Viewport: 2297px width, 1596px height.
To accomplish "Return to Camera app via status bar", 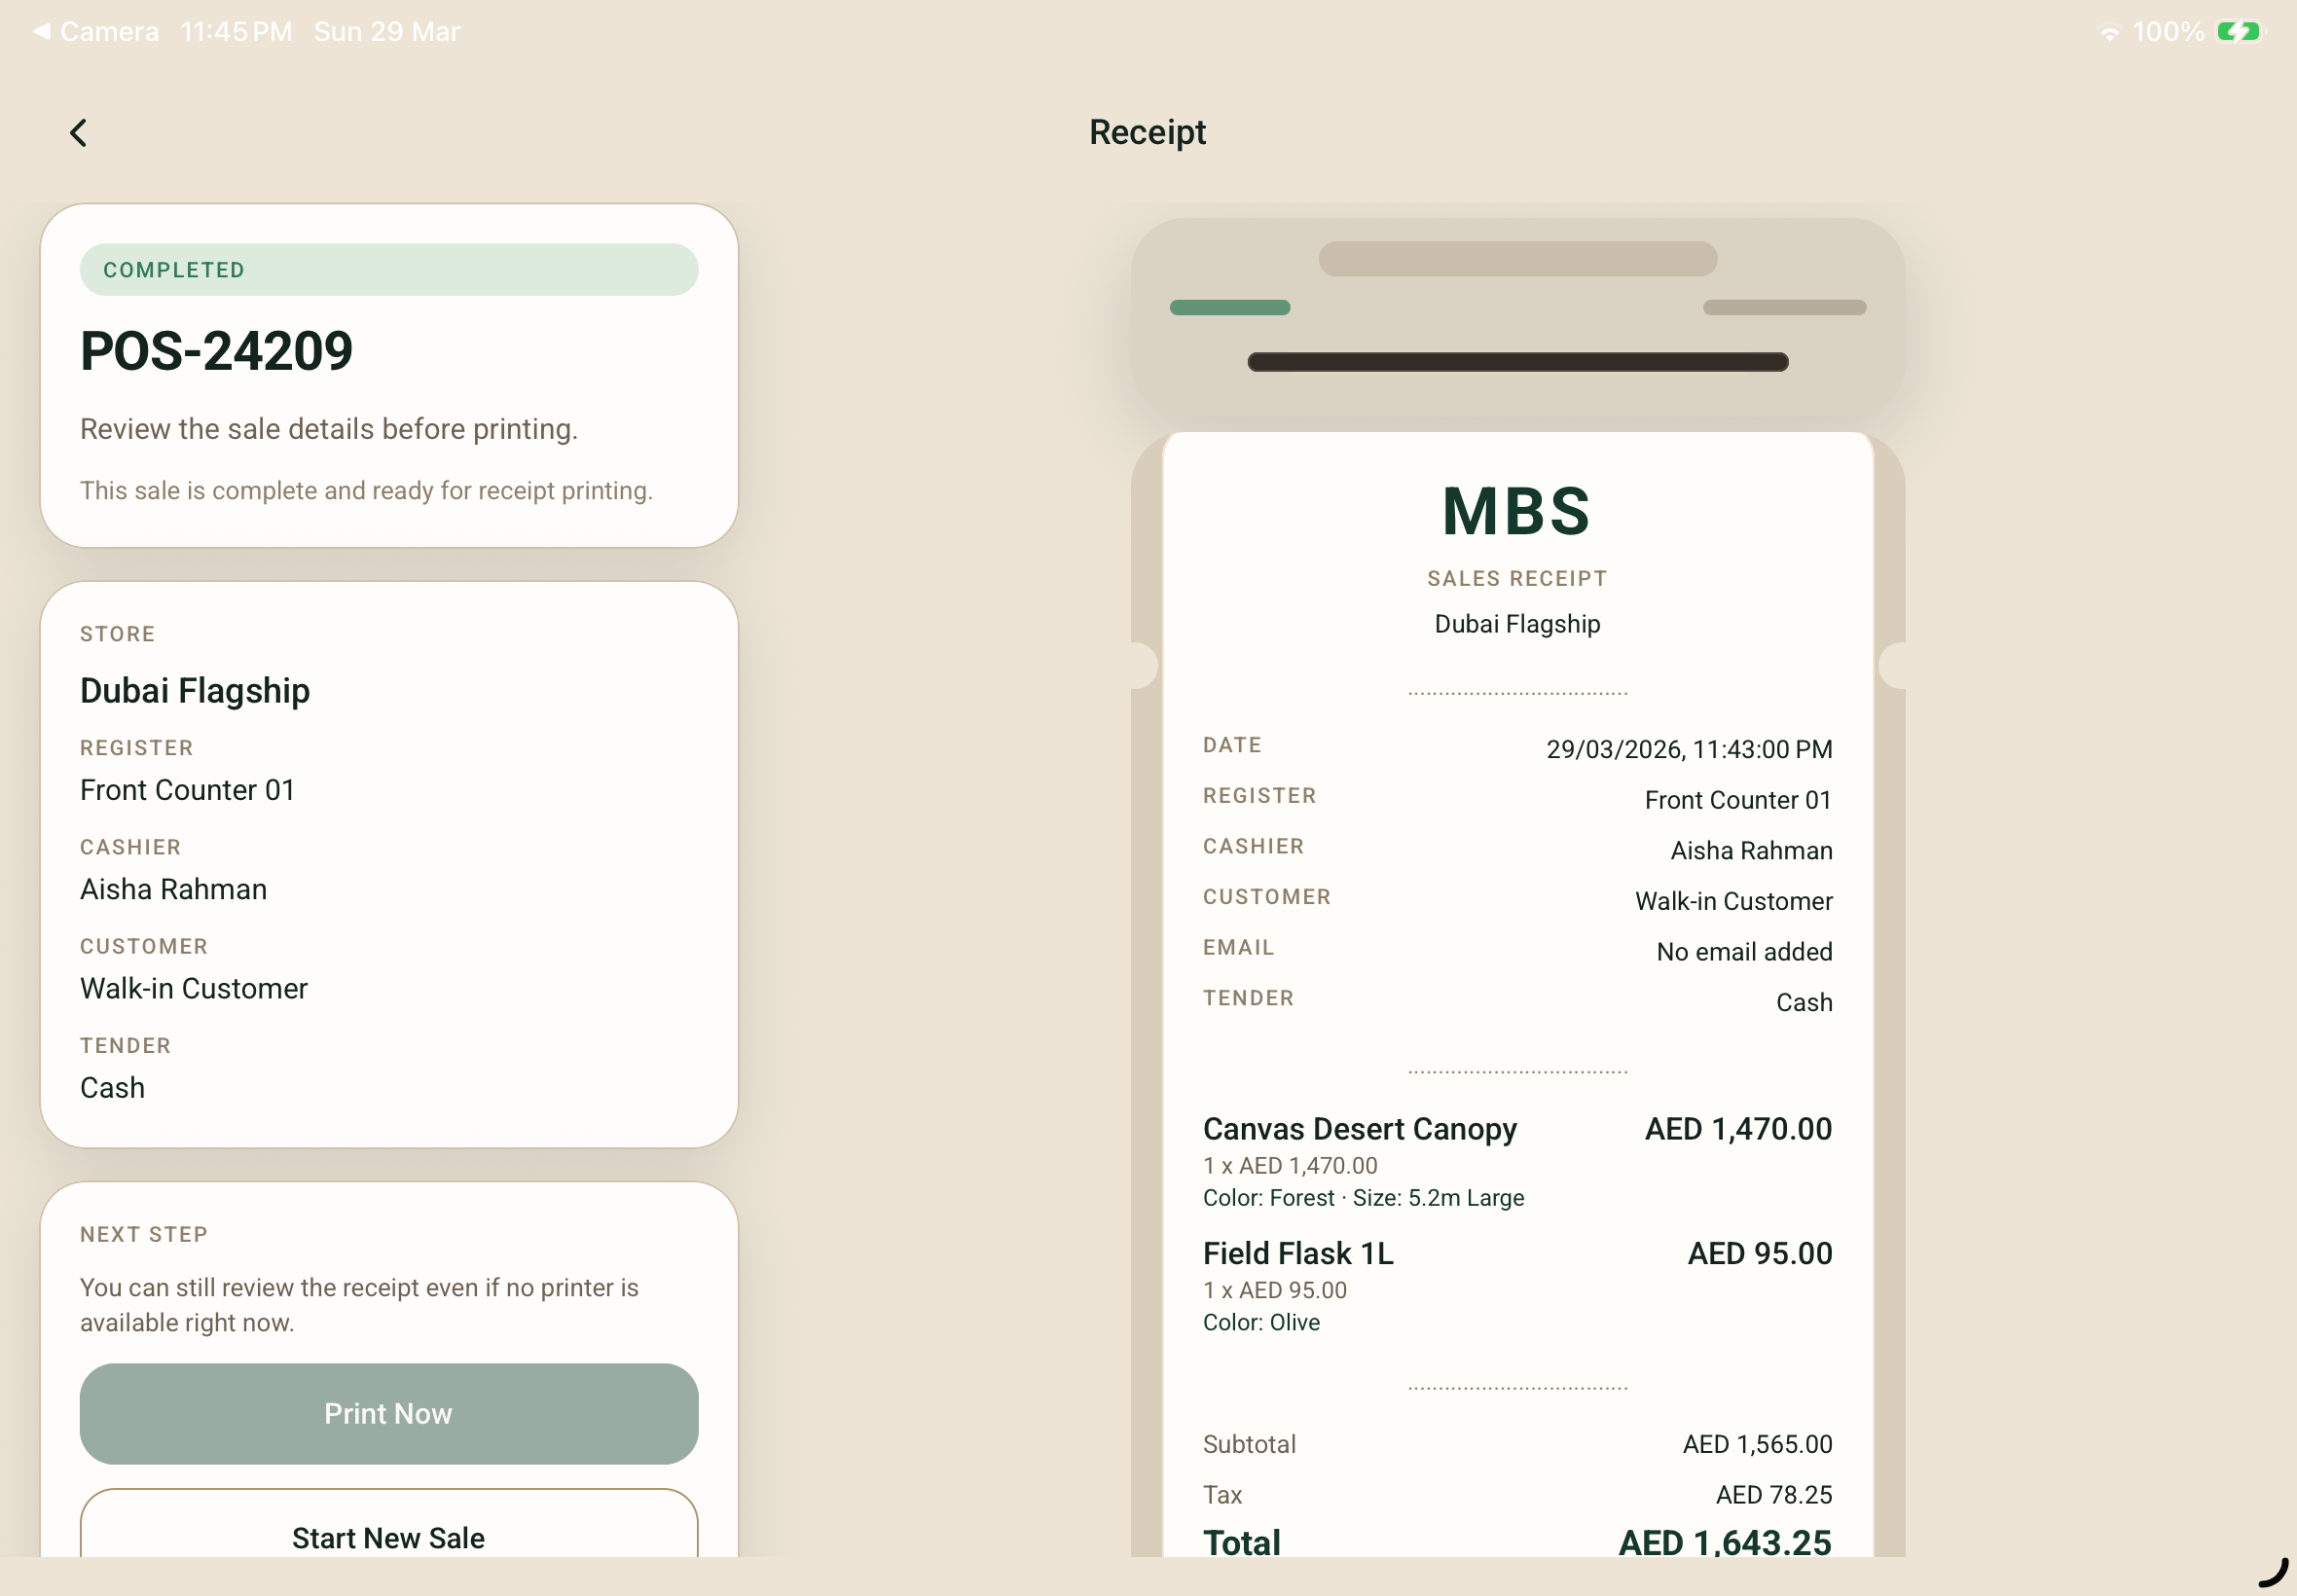I will (96, 32).
